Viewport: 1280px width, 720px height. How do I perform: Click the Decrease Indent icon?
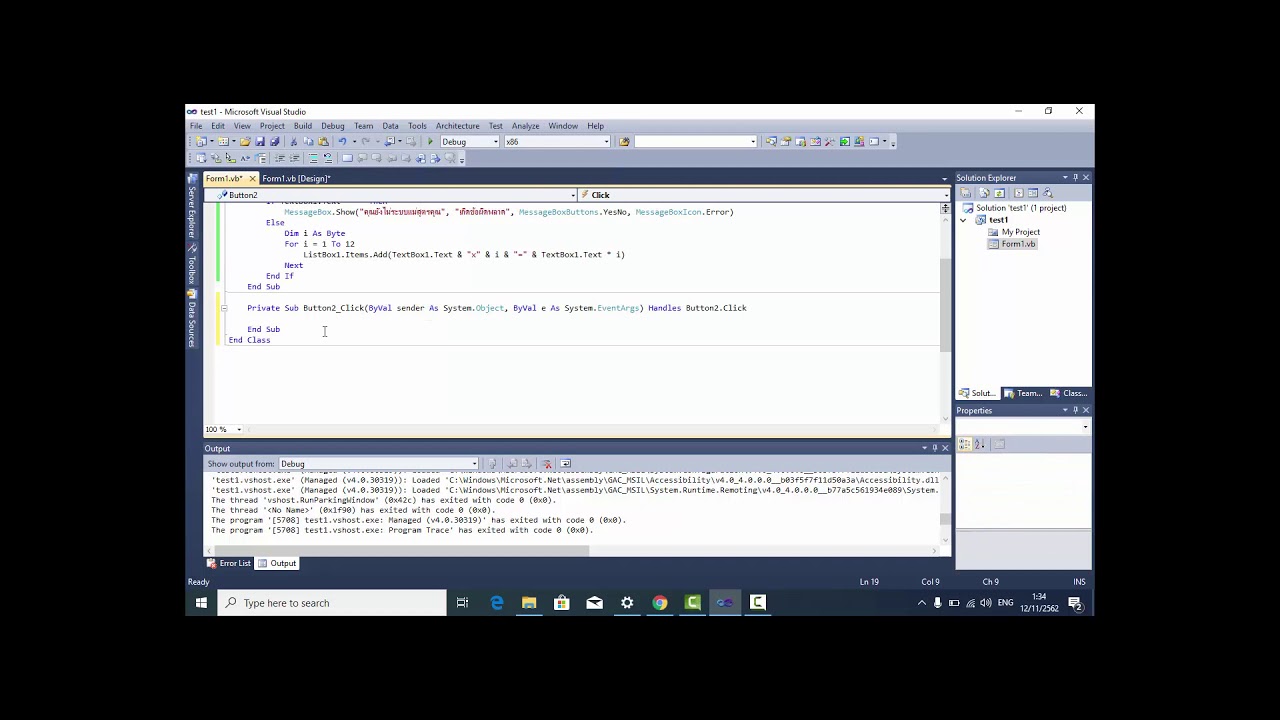tap(280, 158)
